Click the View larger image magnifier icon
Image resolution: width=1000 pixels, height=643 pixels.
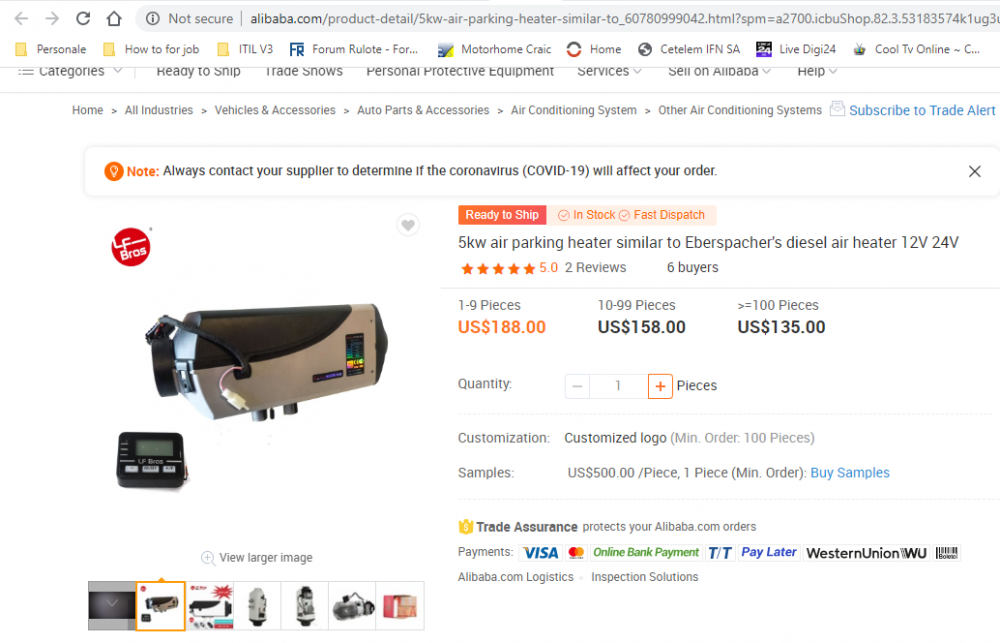coord(208,558)
